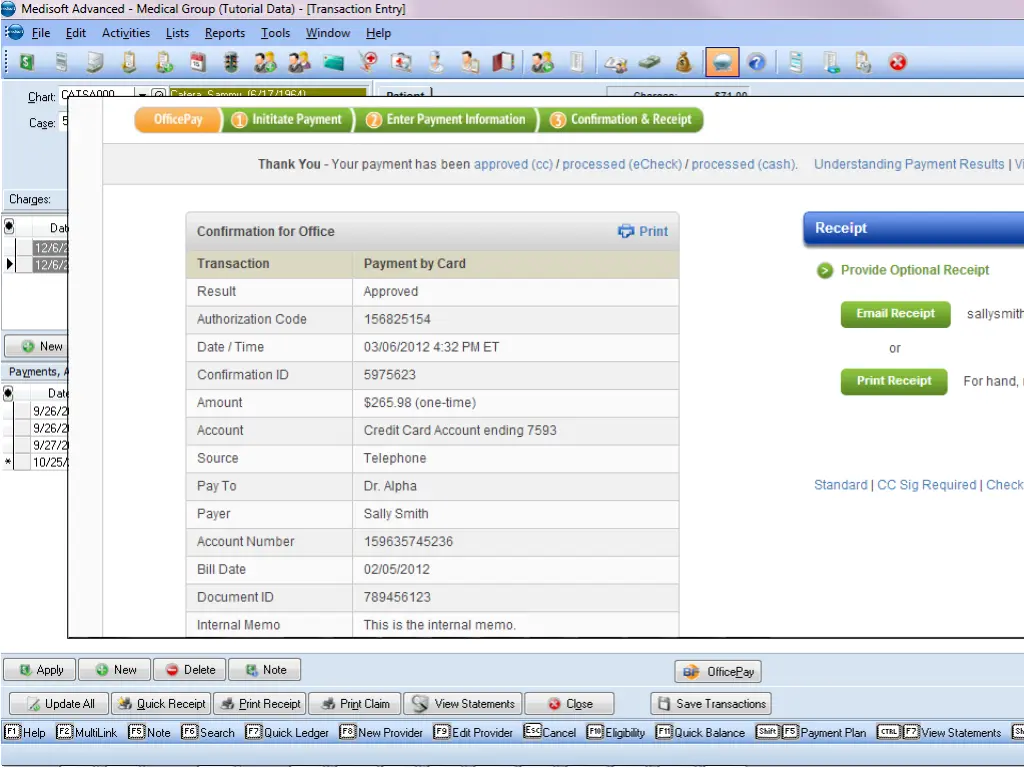Click the Standard receipt link
Screen dimensions: 1024x768
click(840, 485)
